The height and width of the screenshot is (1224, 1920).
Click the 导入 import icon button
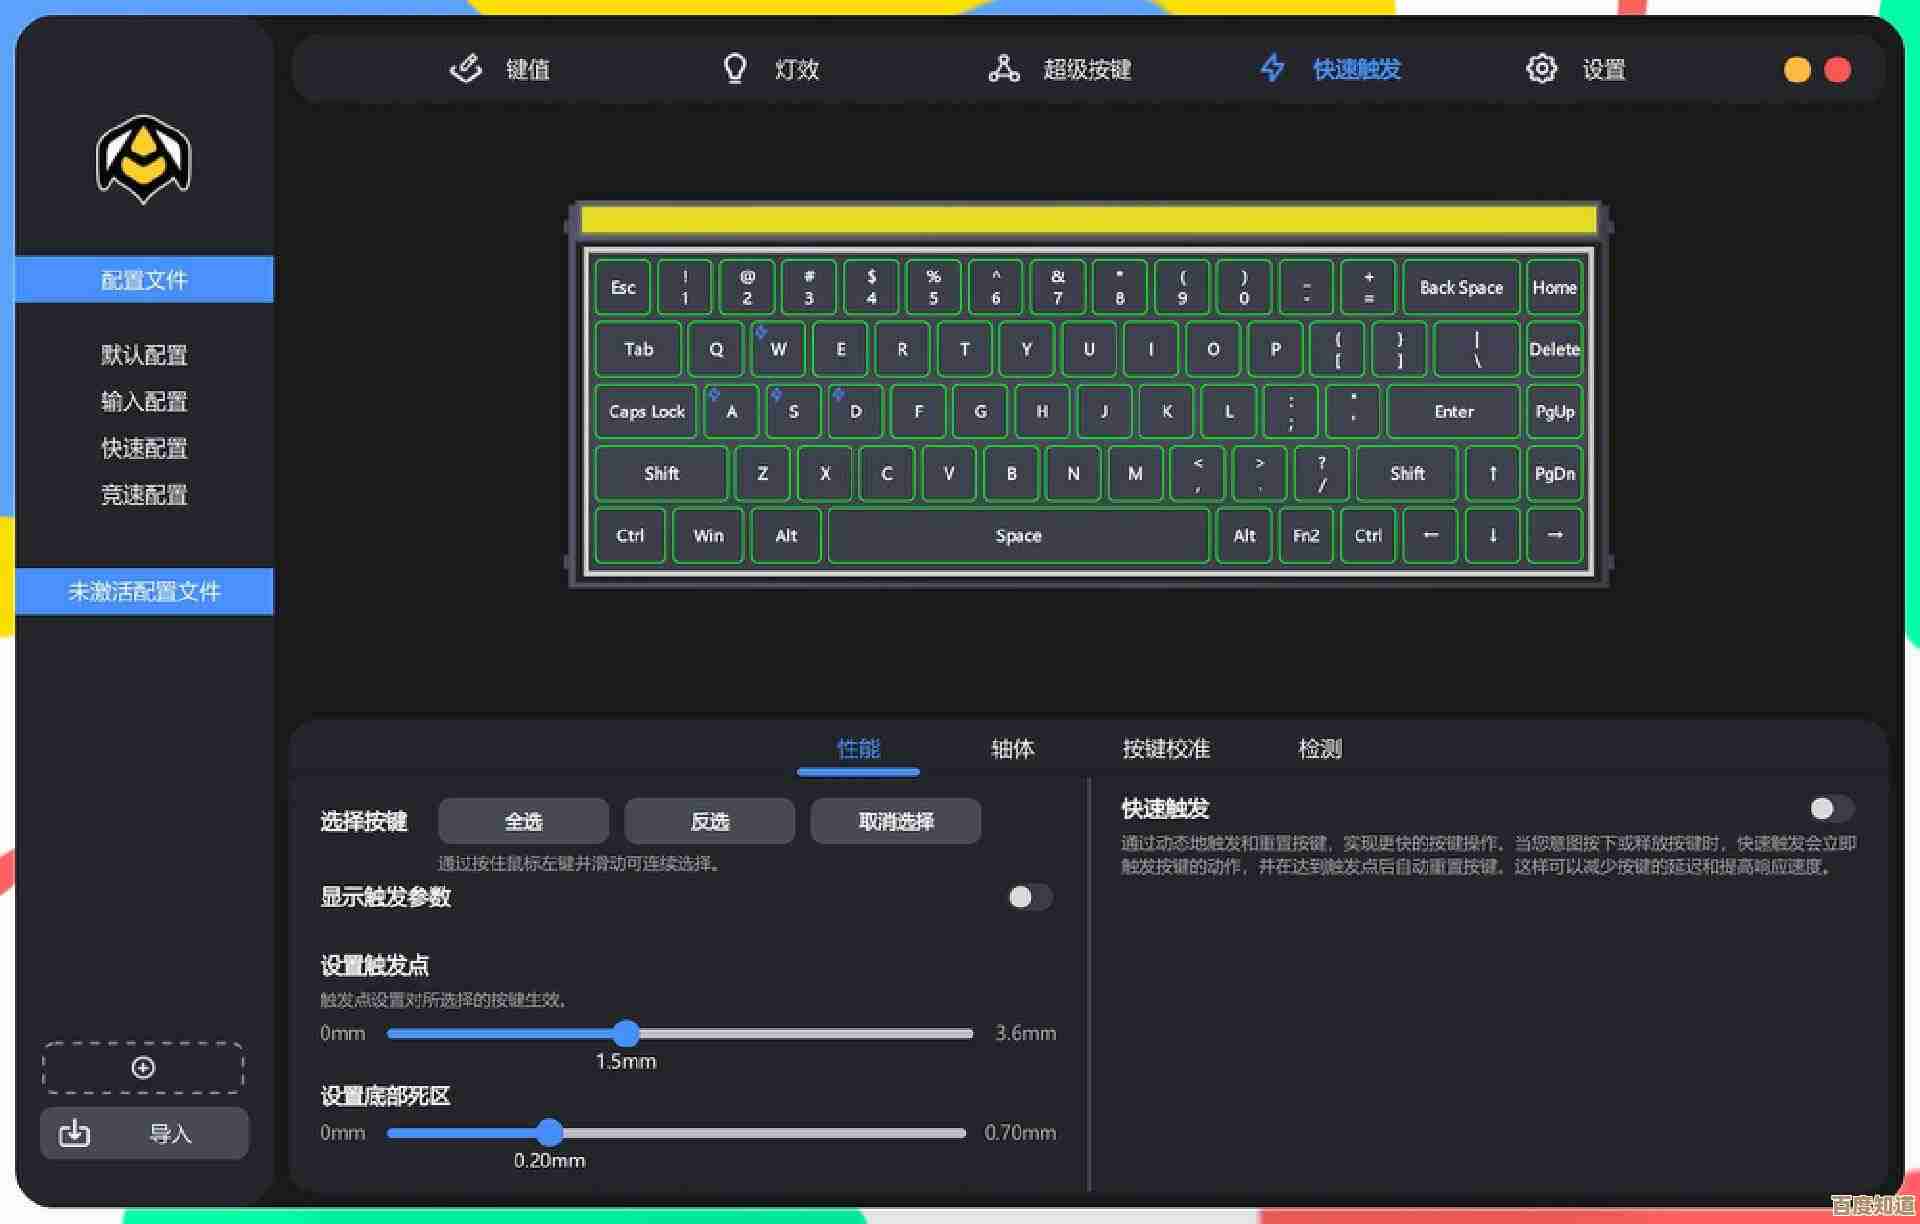pos(73,1133)
